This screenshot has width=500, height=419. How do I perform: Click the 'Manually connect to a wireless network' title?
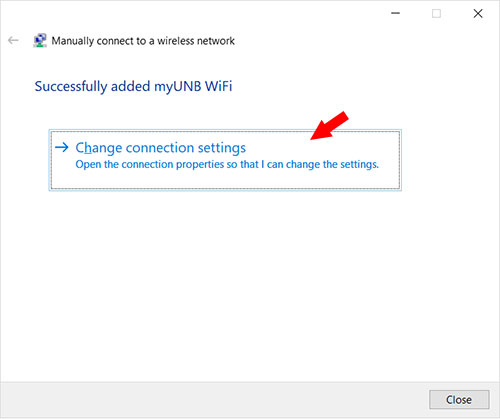143,41
